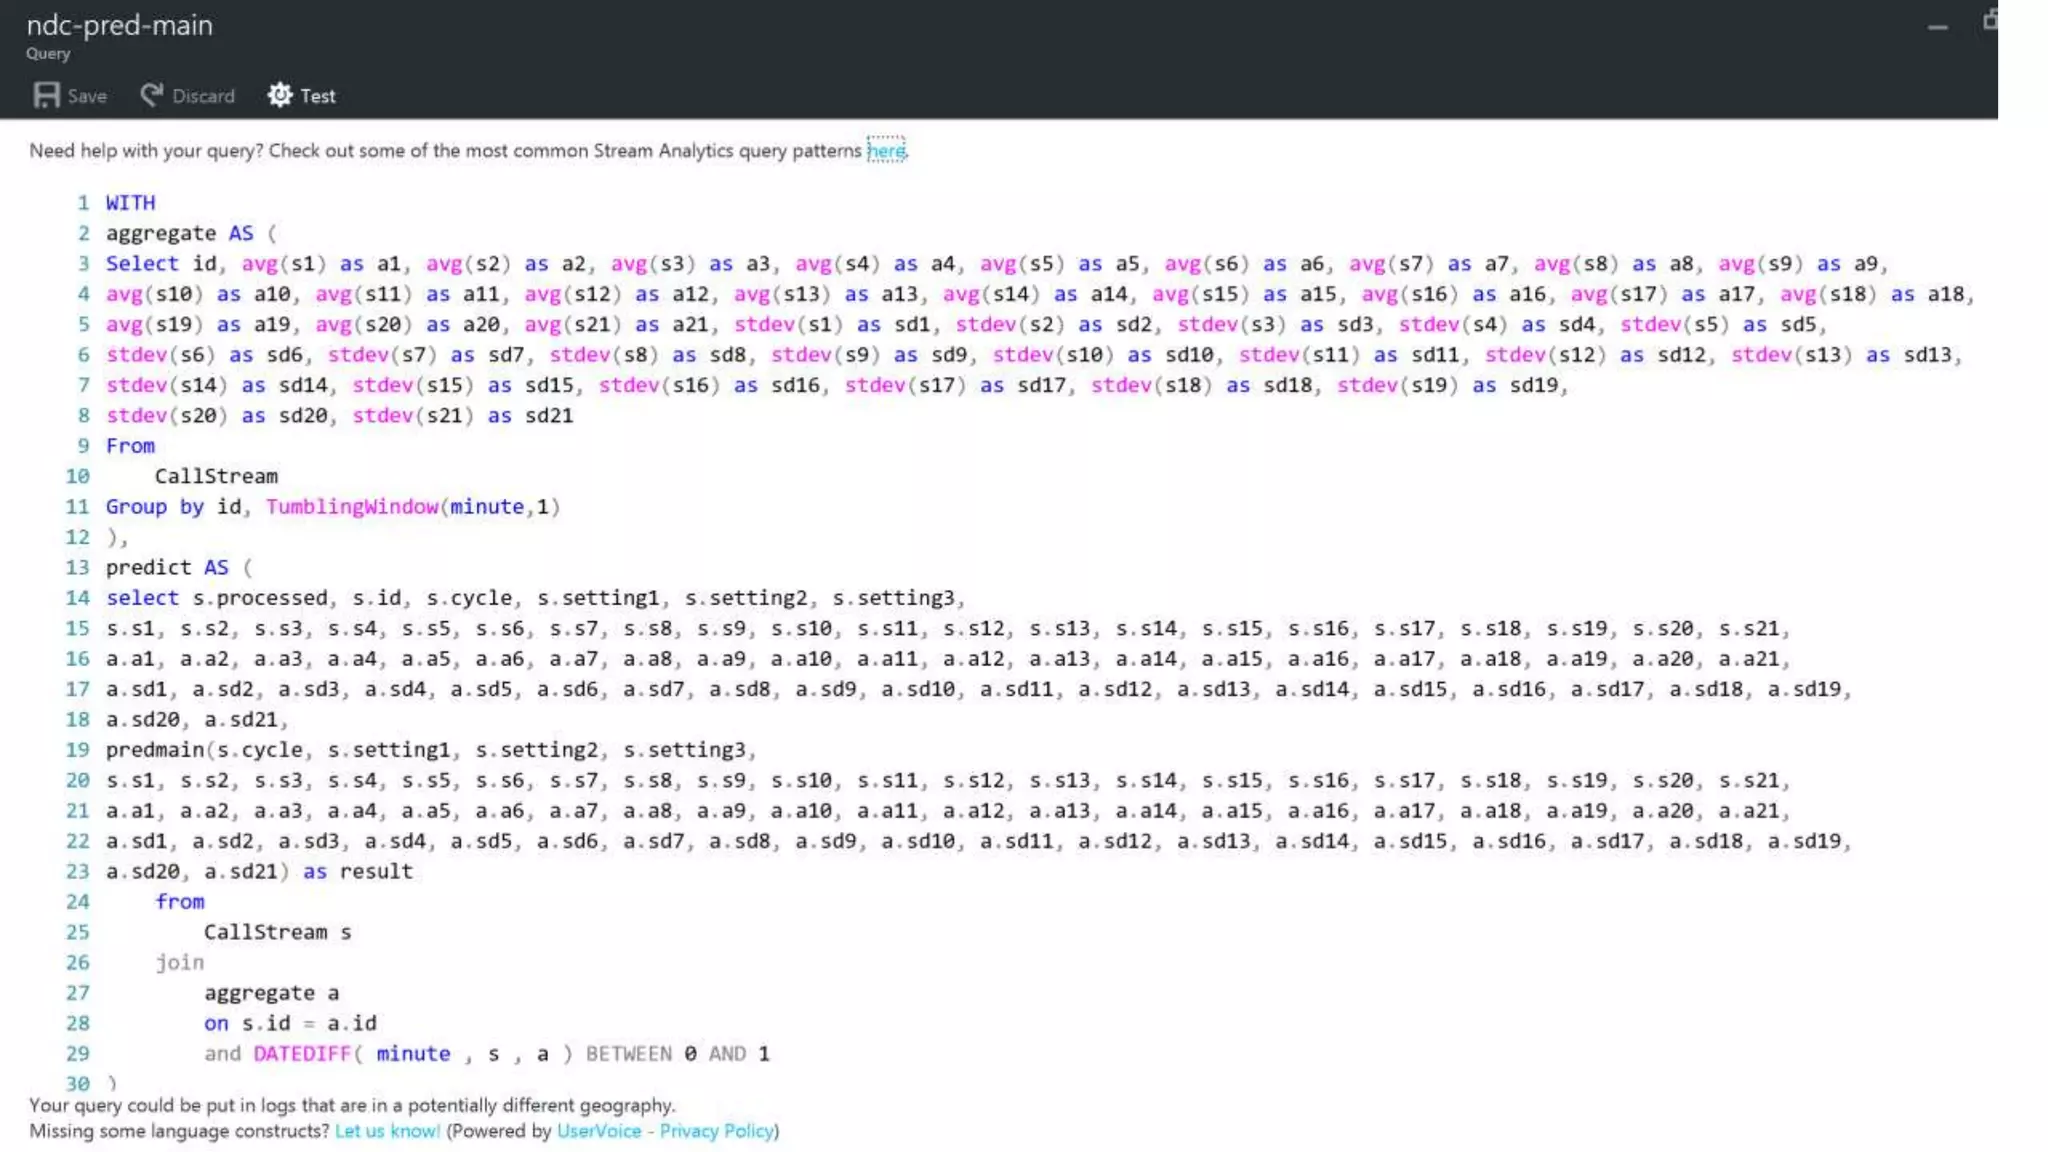Viewport: 2048px width, 1152px height.
Task: Click line number 13 in the gutter
Action: pos(78,568)
